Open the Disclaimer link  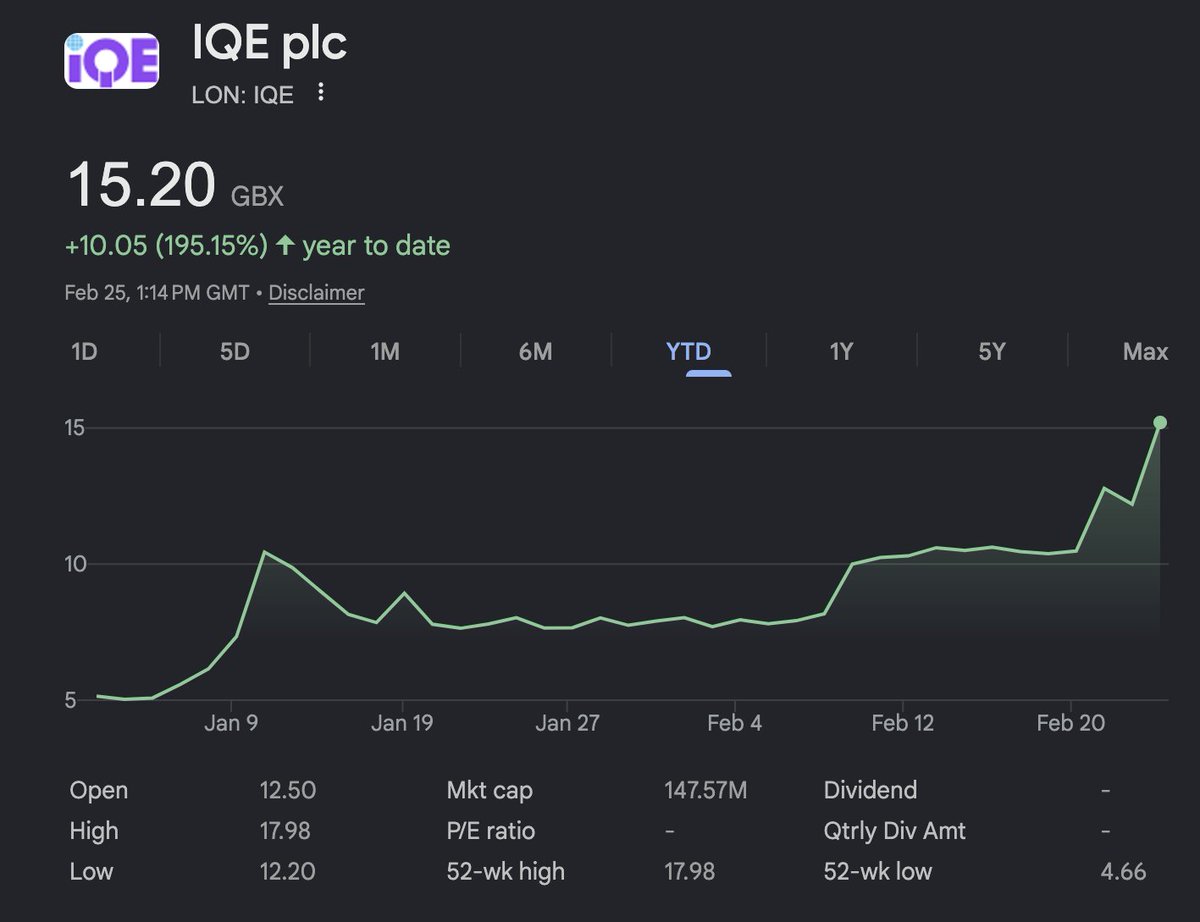[x=316, y=293]
